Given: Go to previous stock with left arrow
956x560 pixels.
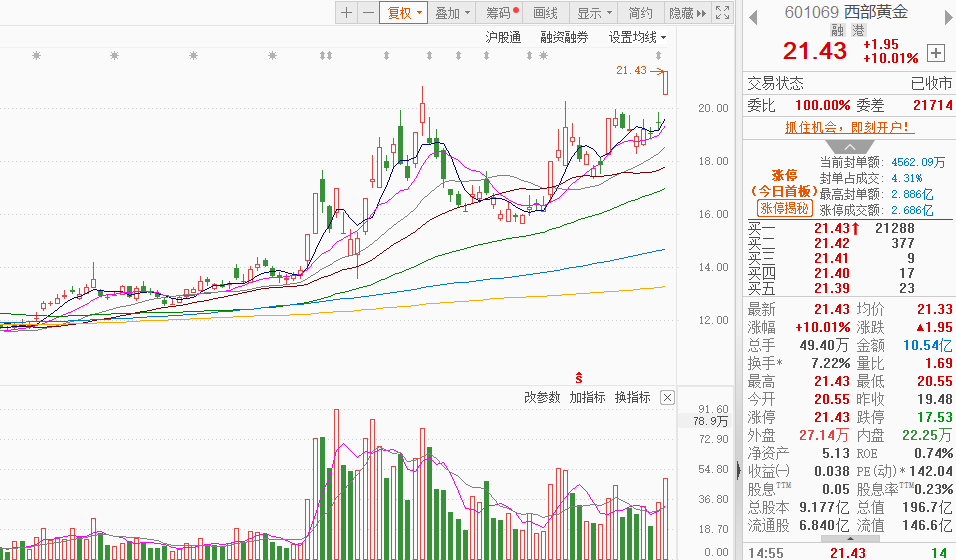Looking at the screenshot, I should (x=753, y=13).
